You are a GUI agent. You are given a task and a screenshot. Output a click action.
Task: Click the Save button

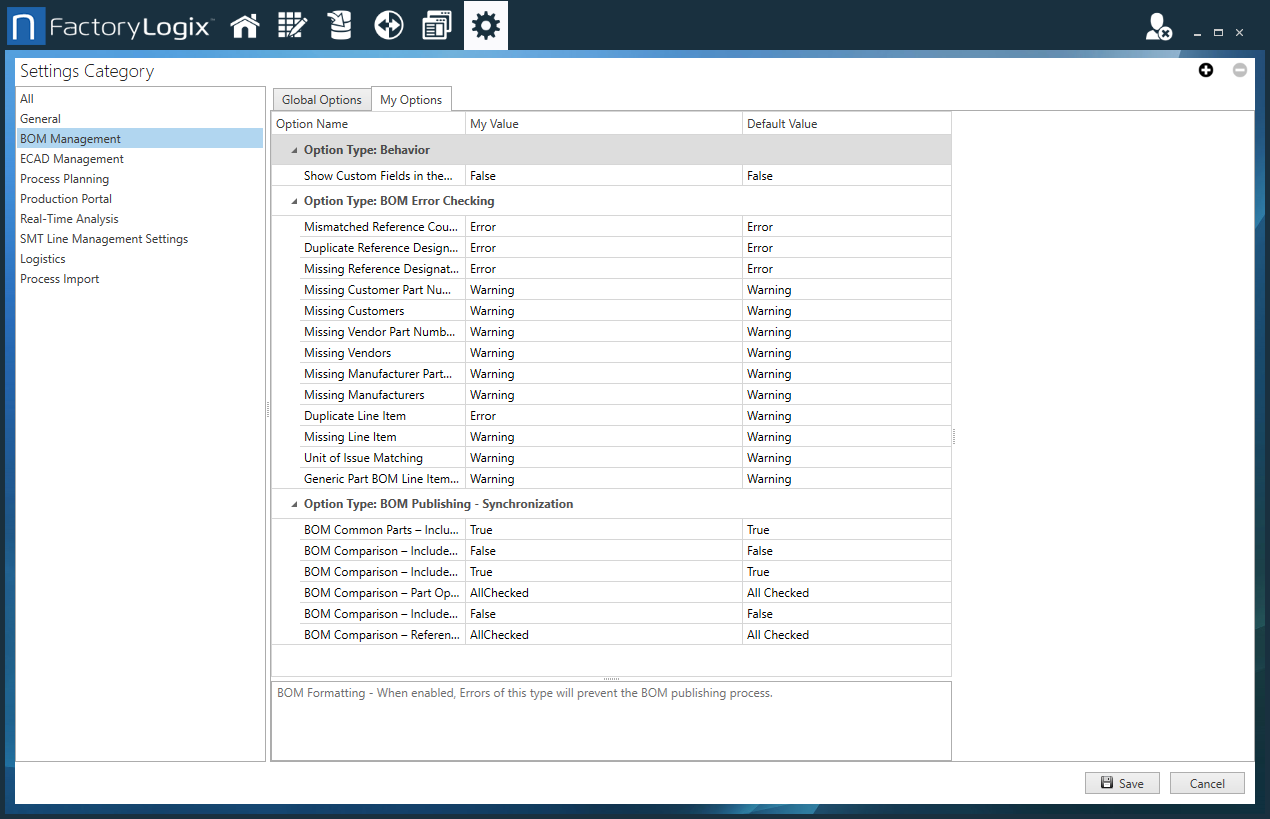click(x=1121, y=783)
